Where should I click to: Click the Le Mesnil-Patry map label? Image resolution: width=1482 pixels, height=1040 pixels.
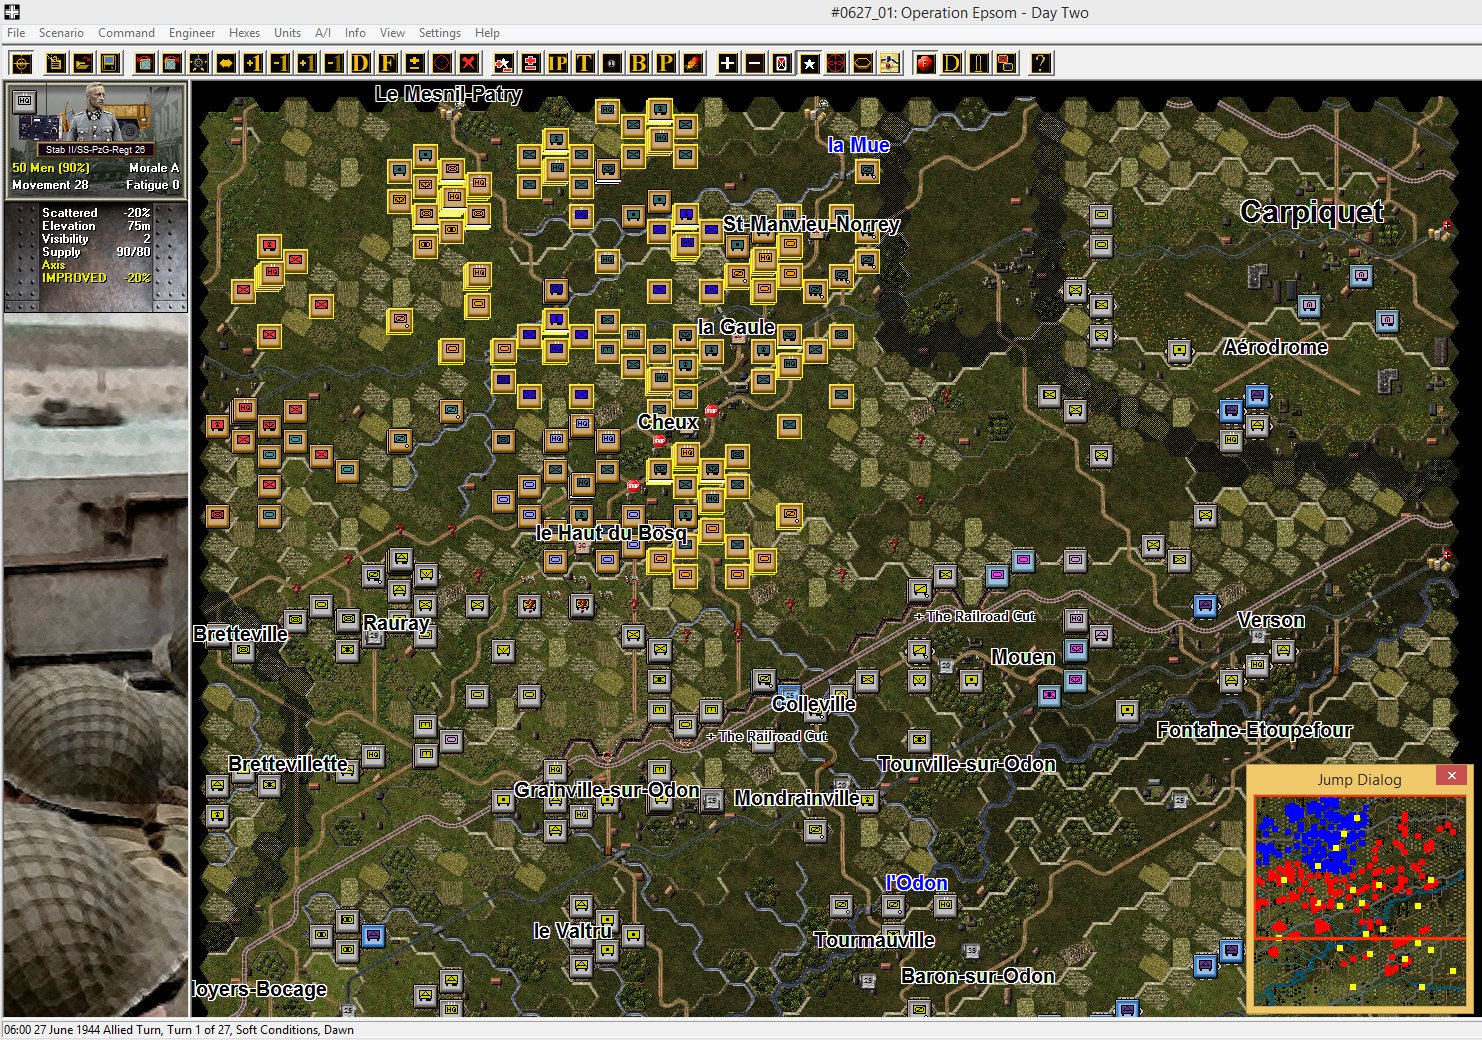pyautogui.click(x=448, y=94)
